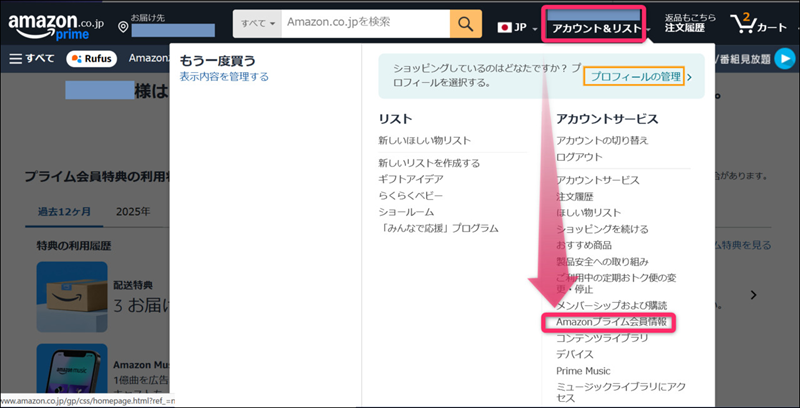The image size is (800, 408).
Task: Switch to the 2025年 tab
Action: point(133,212)
